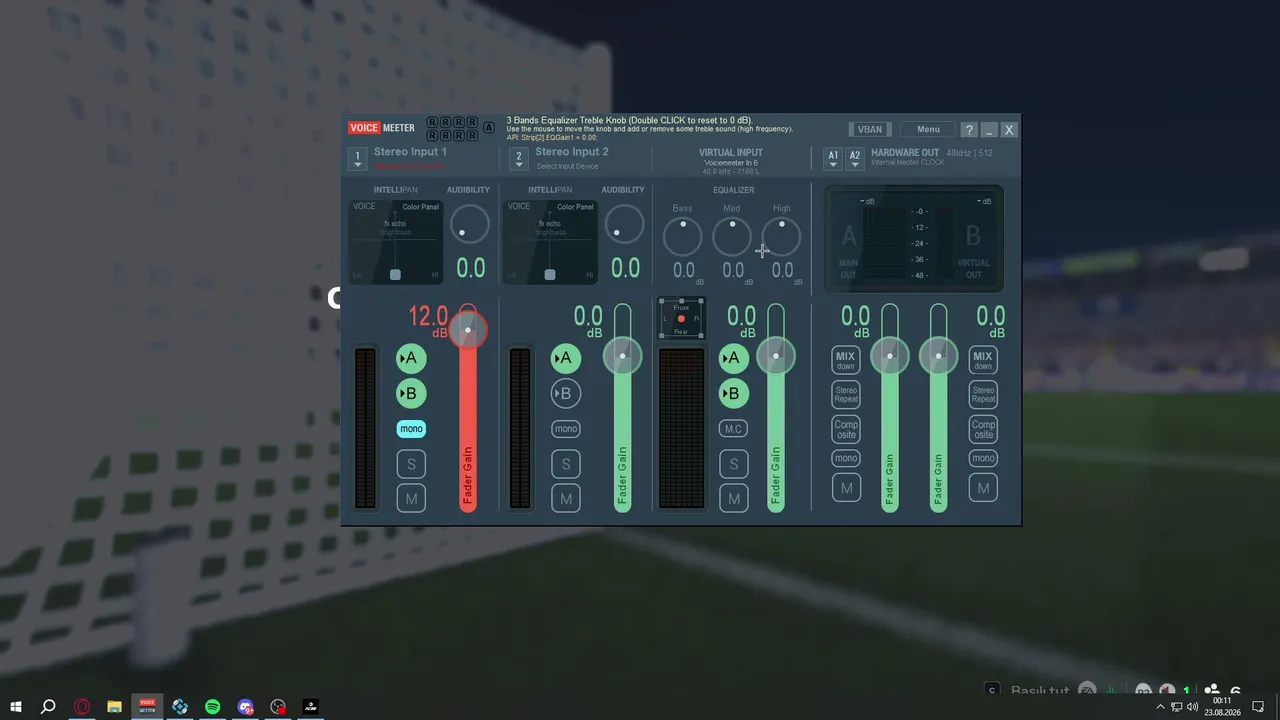Toggle B bus routing on Stereo Input 1
Image resolution: width=1280 pixels, height=720 pixels.
coord(411,394)
